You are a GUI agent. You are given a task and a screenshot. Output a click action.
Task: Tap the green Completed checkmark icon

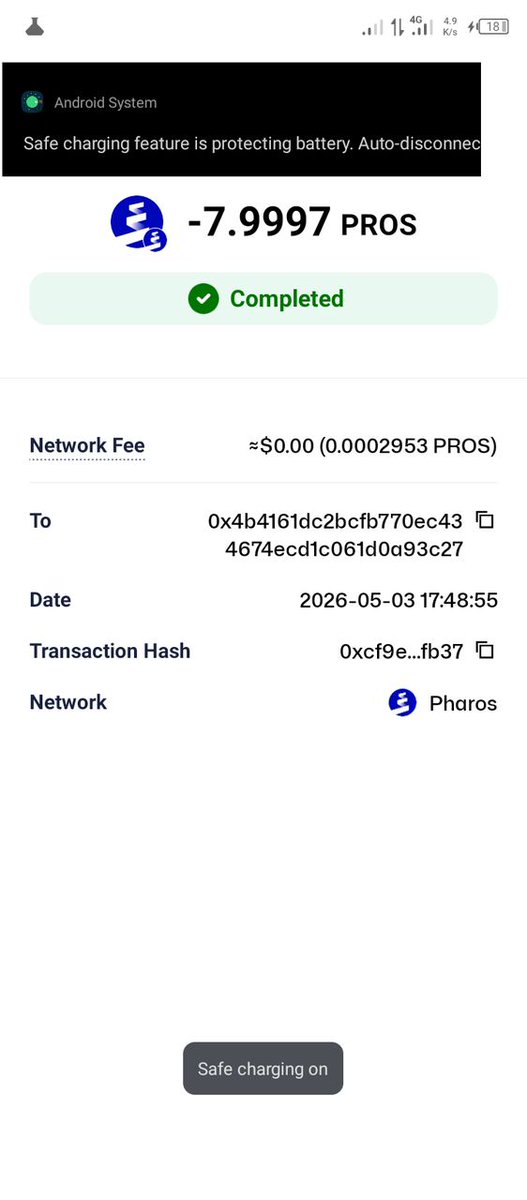[203, 298]
